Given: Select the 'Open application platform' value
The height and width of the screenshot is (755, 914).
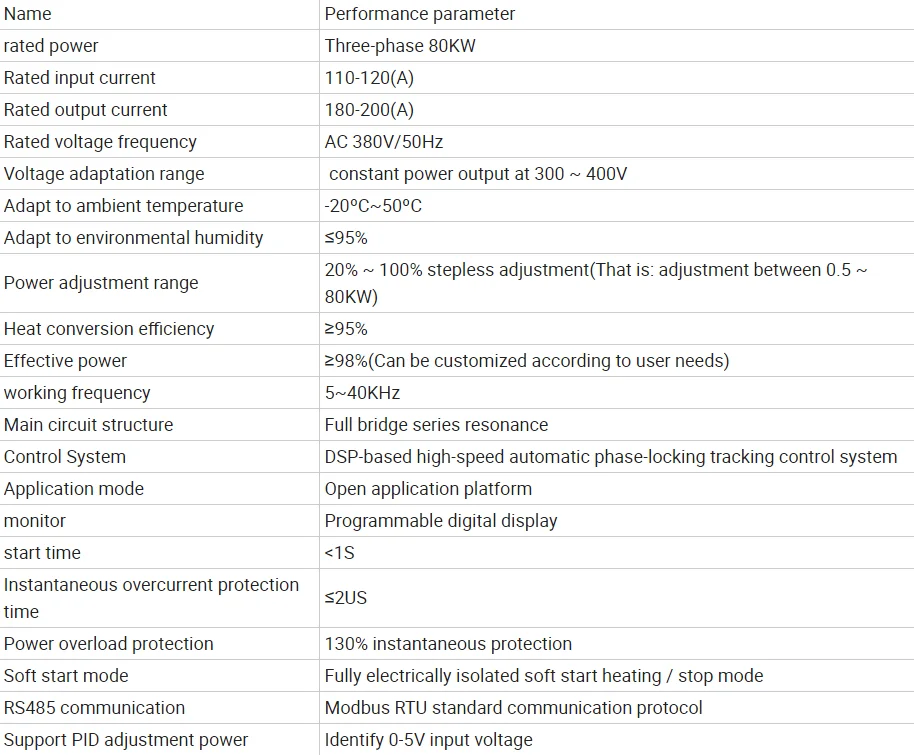Looking at the screenshot, I should click(428, 489).
